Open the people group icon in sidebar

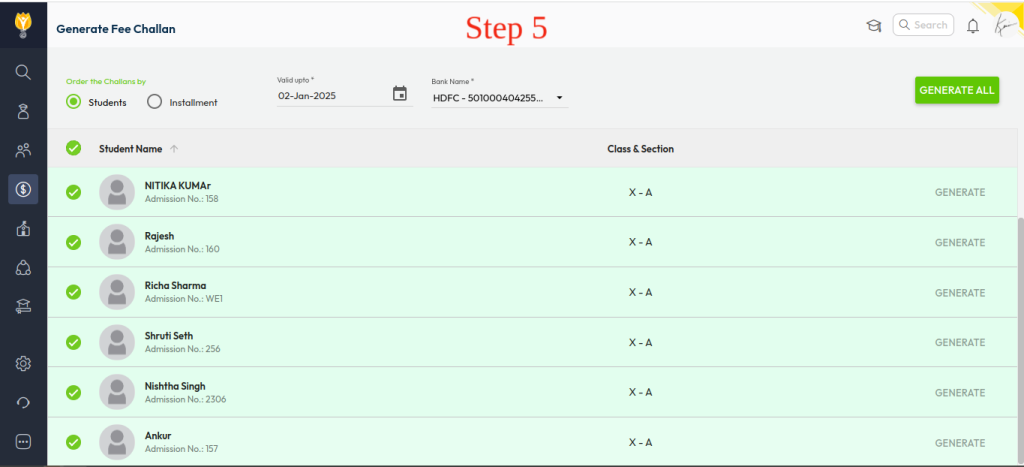coord(23,151)
